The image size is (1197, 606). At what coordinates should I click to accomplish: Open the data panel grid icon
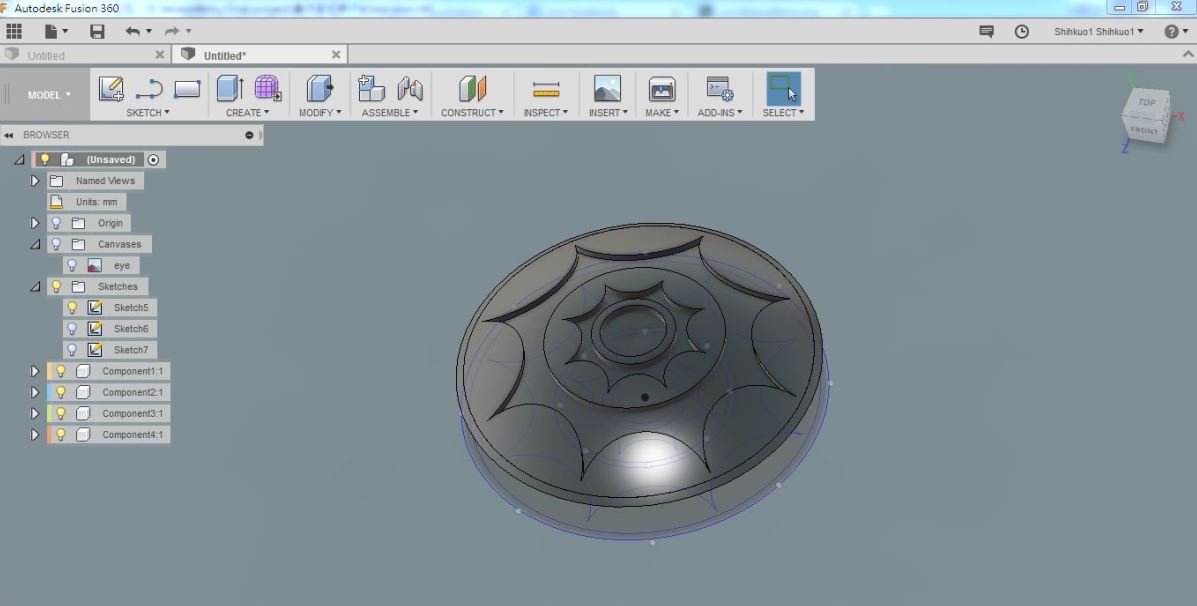coord(14,31)
